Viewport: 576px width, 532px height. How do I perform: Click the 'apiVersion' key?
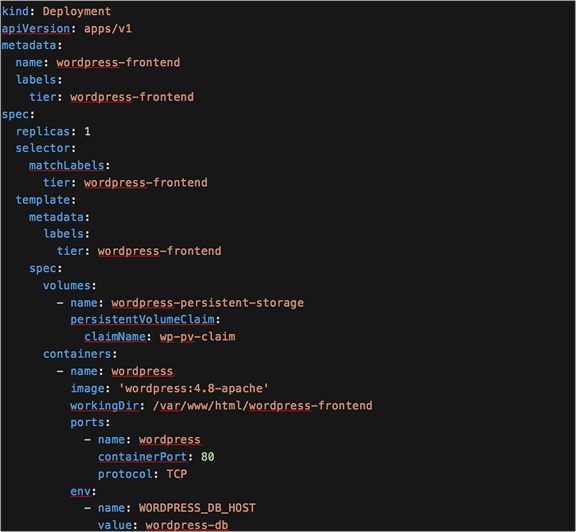(x=36, y=29)
